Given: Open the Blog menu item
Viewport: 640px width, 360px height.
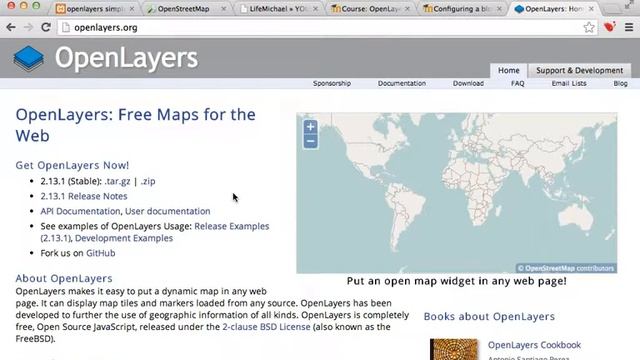Looking at the screenshot, I should click(x=620, y=83).
